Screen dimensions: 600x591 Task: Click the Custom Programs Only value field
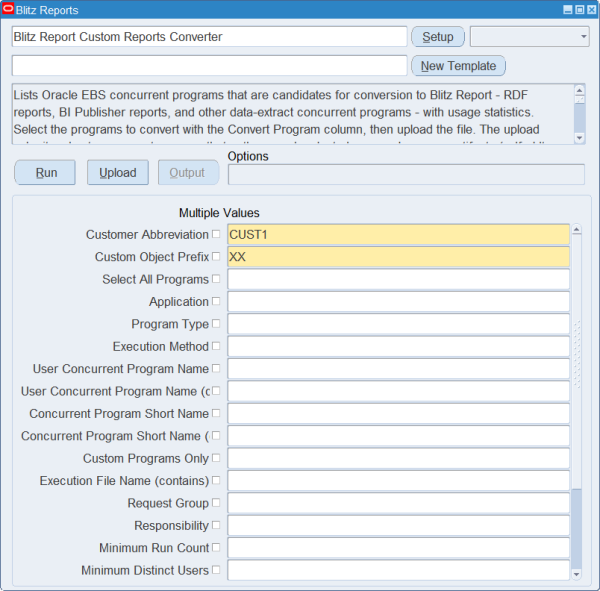click(x=398, y=458)
